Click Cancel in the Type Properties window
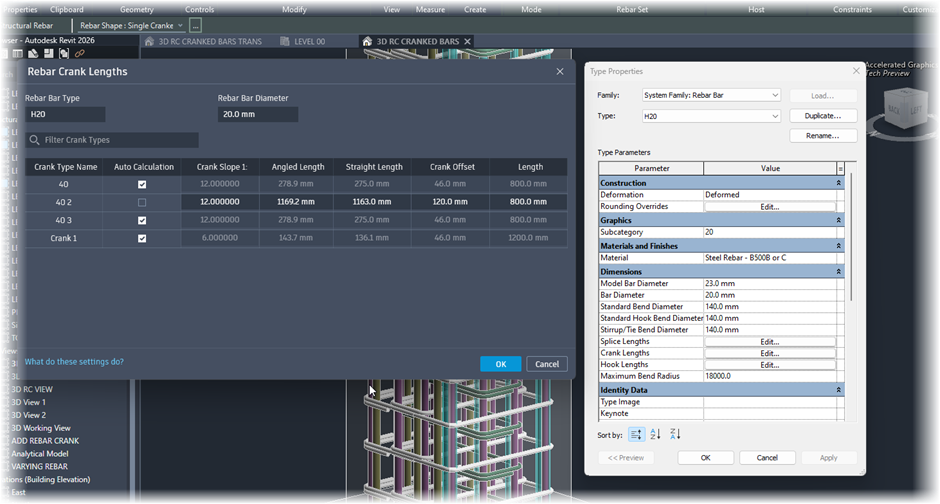The width and height of the screenshot is (940, 504). tap(767, 458)
